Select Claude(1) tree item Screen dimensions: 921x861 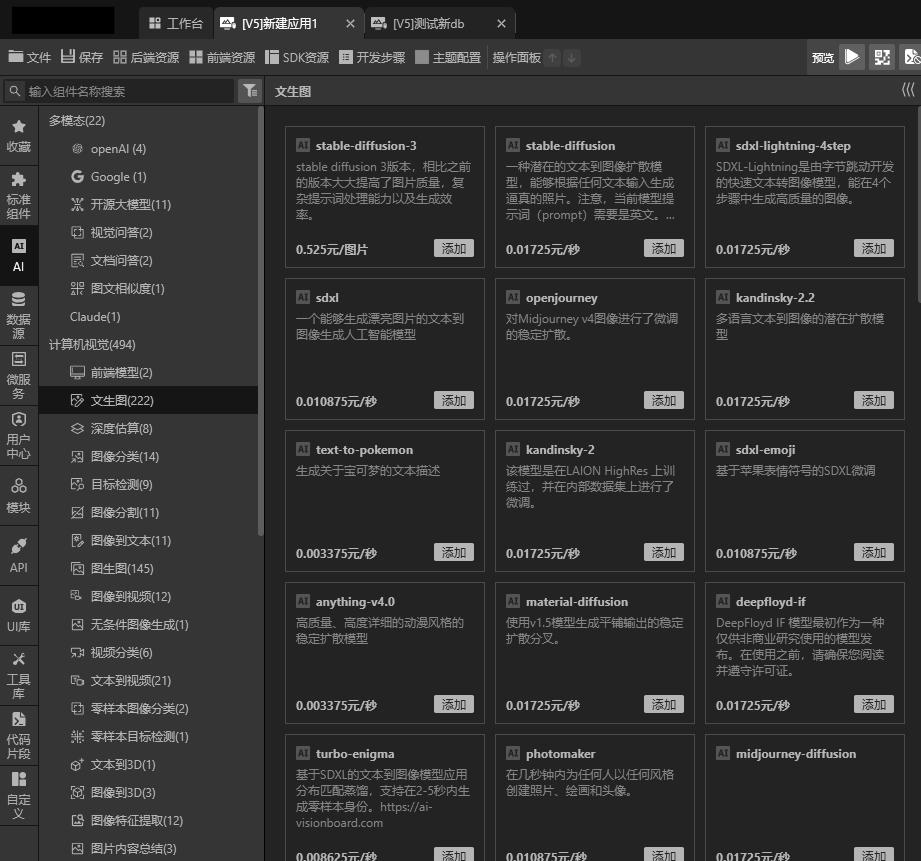click(x=148, y=317)
